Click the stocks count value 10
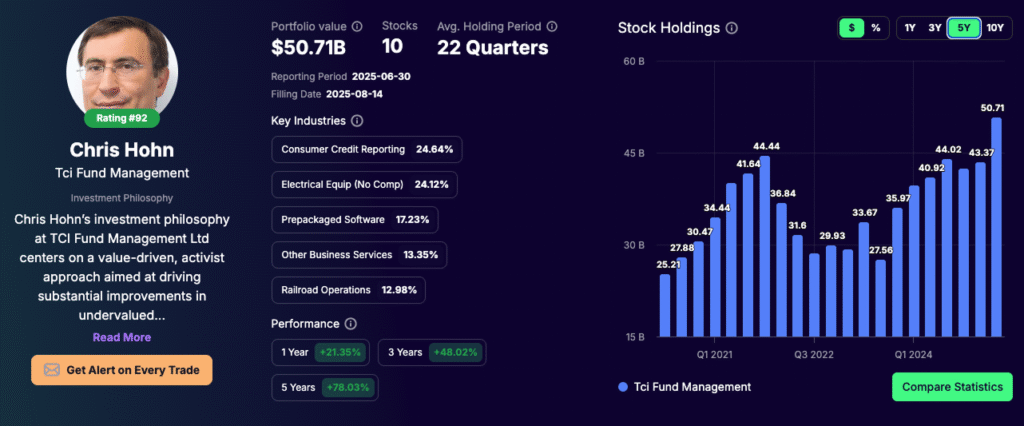 point(392,46)
